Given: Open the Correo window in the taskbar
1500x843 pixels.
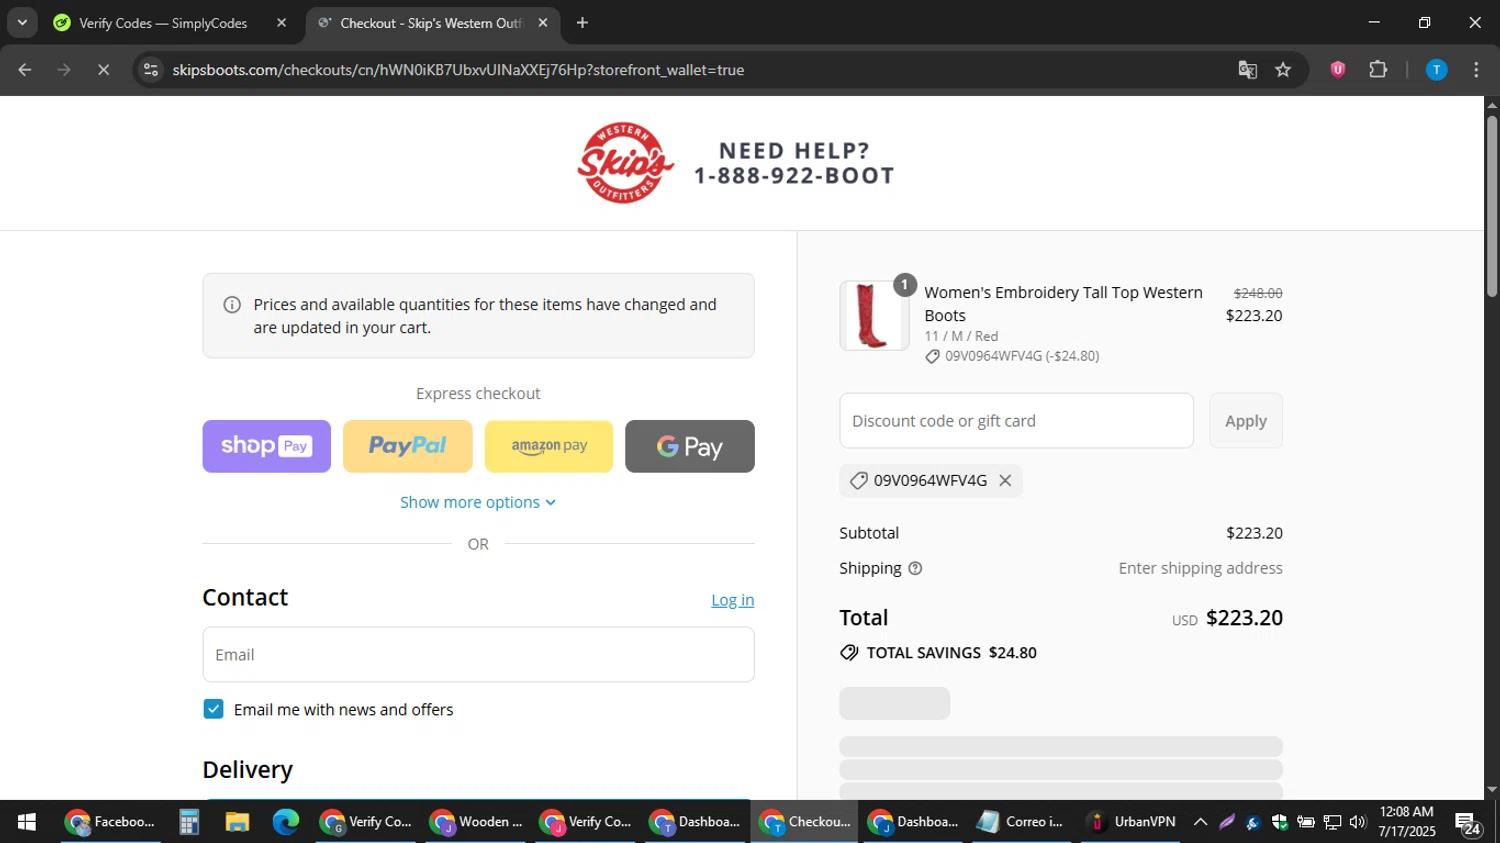Looking at the screenshot, I should 1021,822.
